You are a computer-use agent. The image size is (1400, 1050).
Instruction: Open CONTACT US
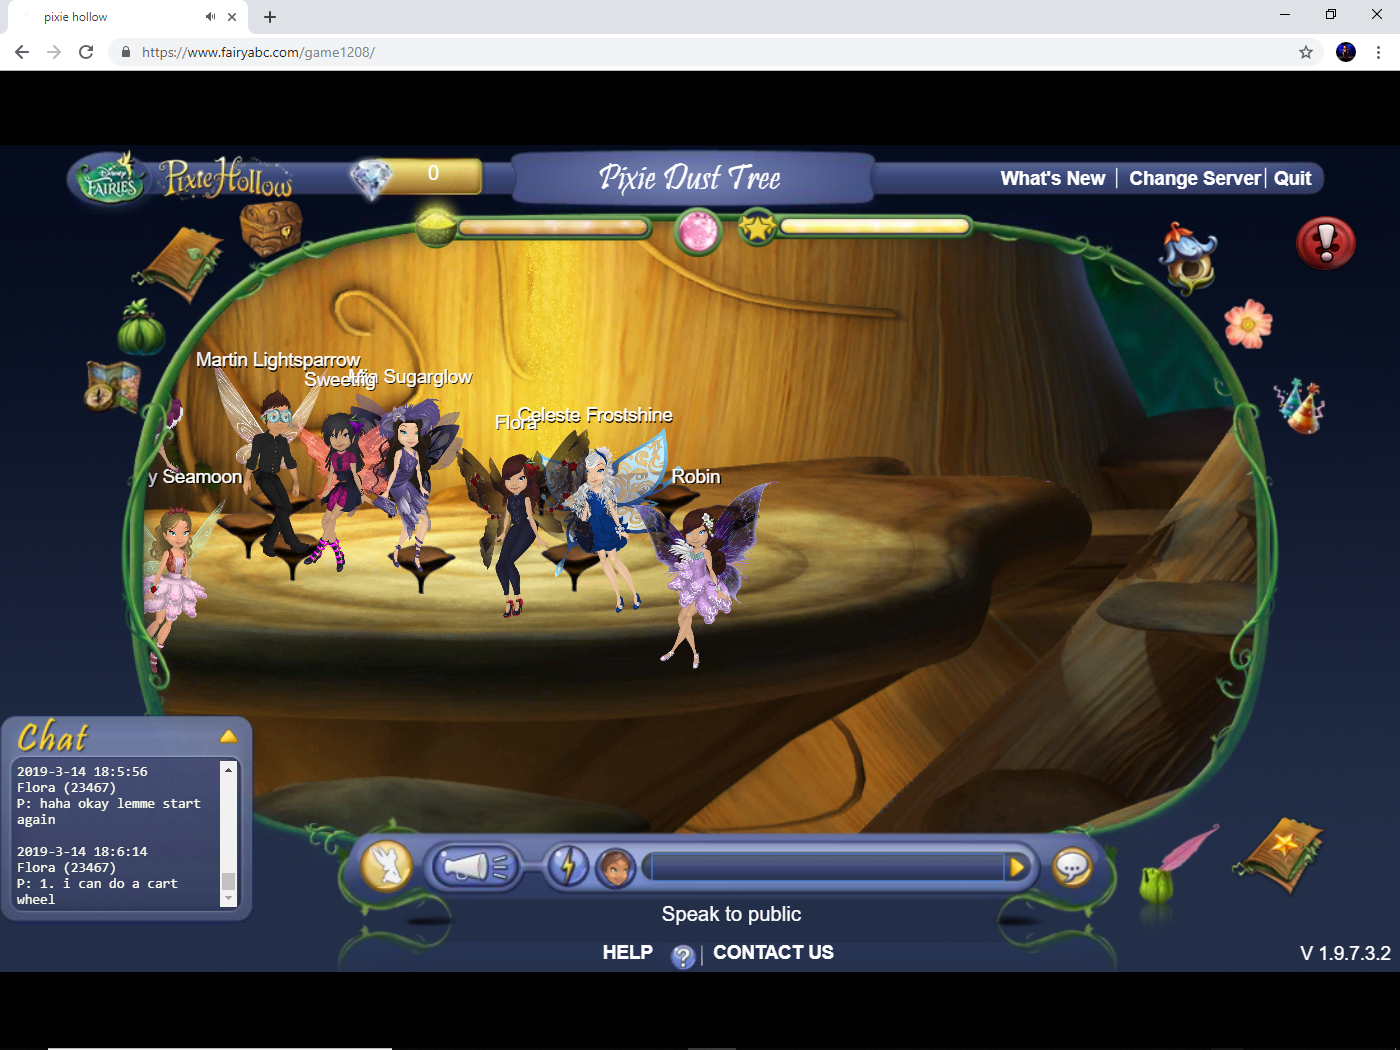click(x=773, y=952)
